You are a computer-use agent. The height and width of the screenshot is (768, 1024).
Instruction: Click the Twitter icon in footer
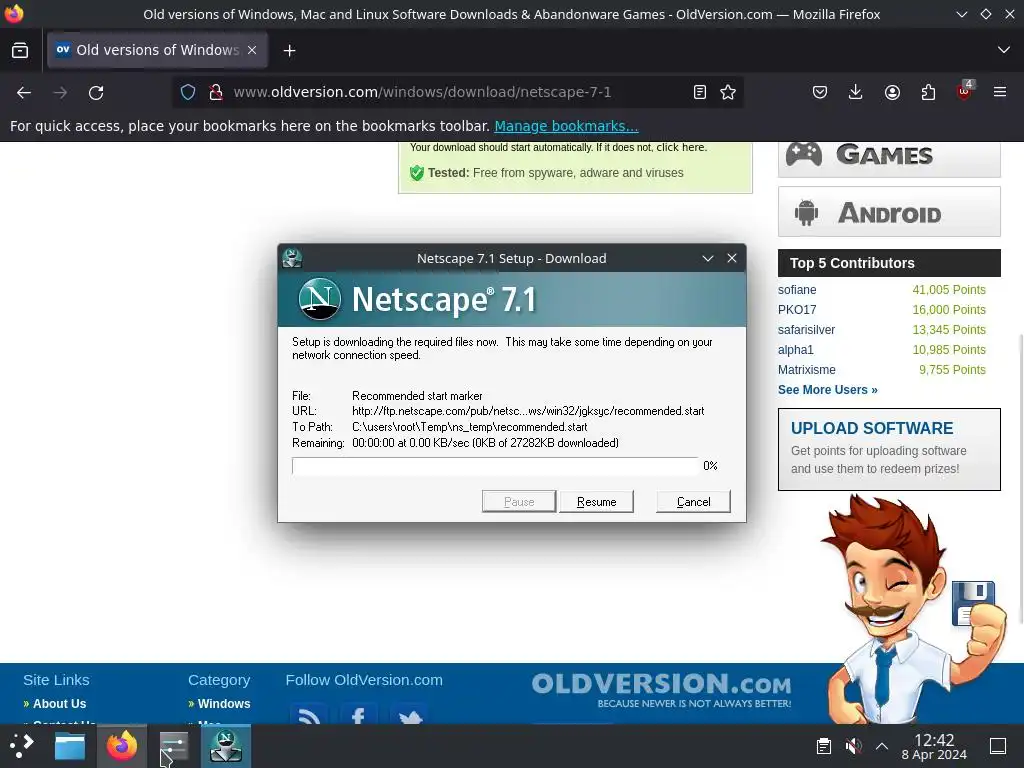[x=409, y=714]
